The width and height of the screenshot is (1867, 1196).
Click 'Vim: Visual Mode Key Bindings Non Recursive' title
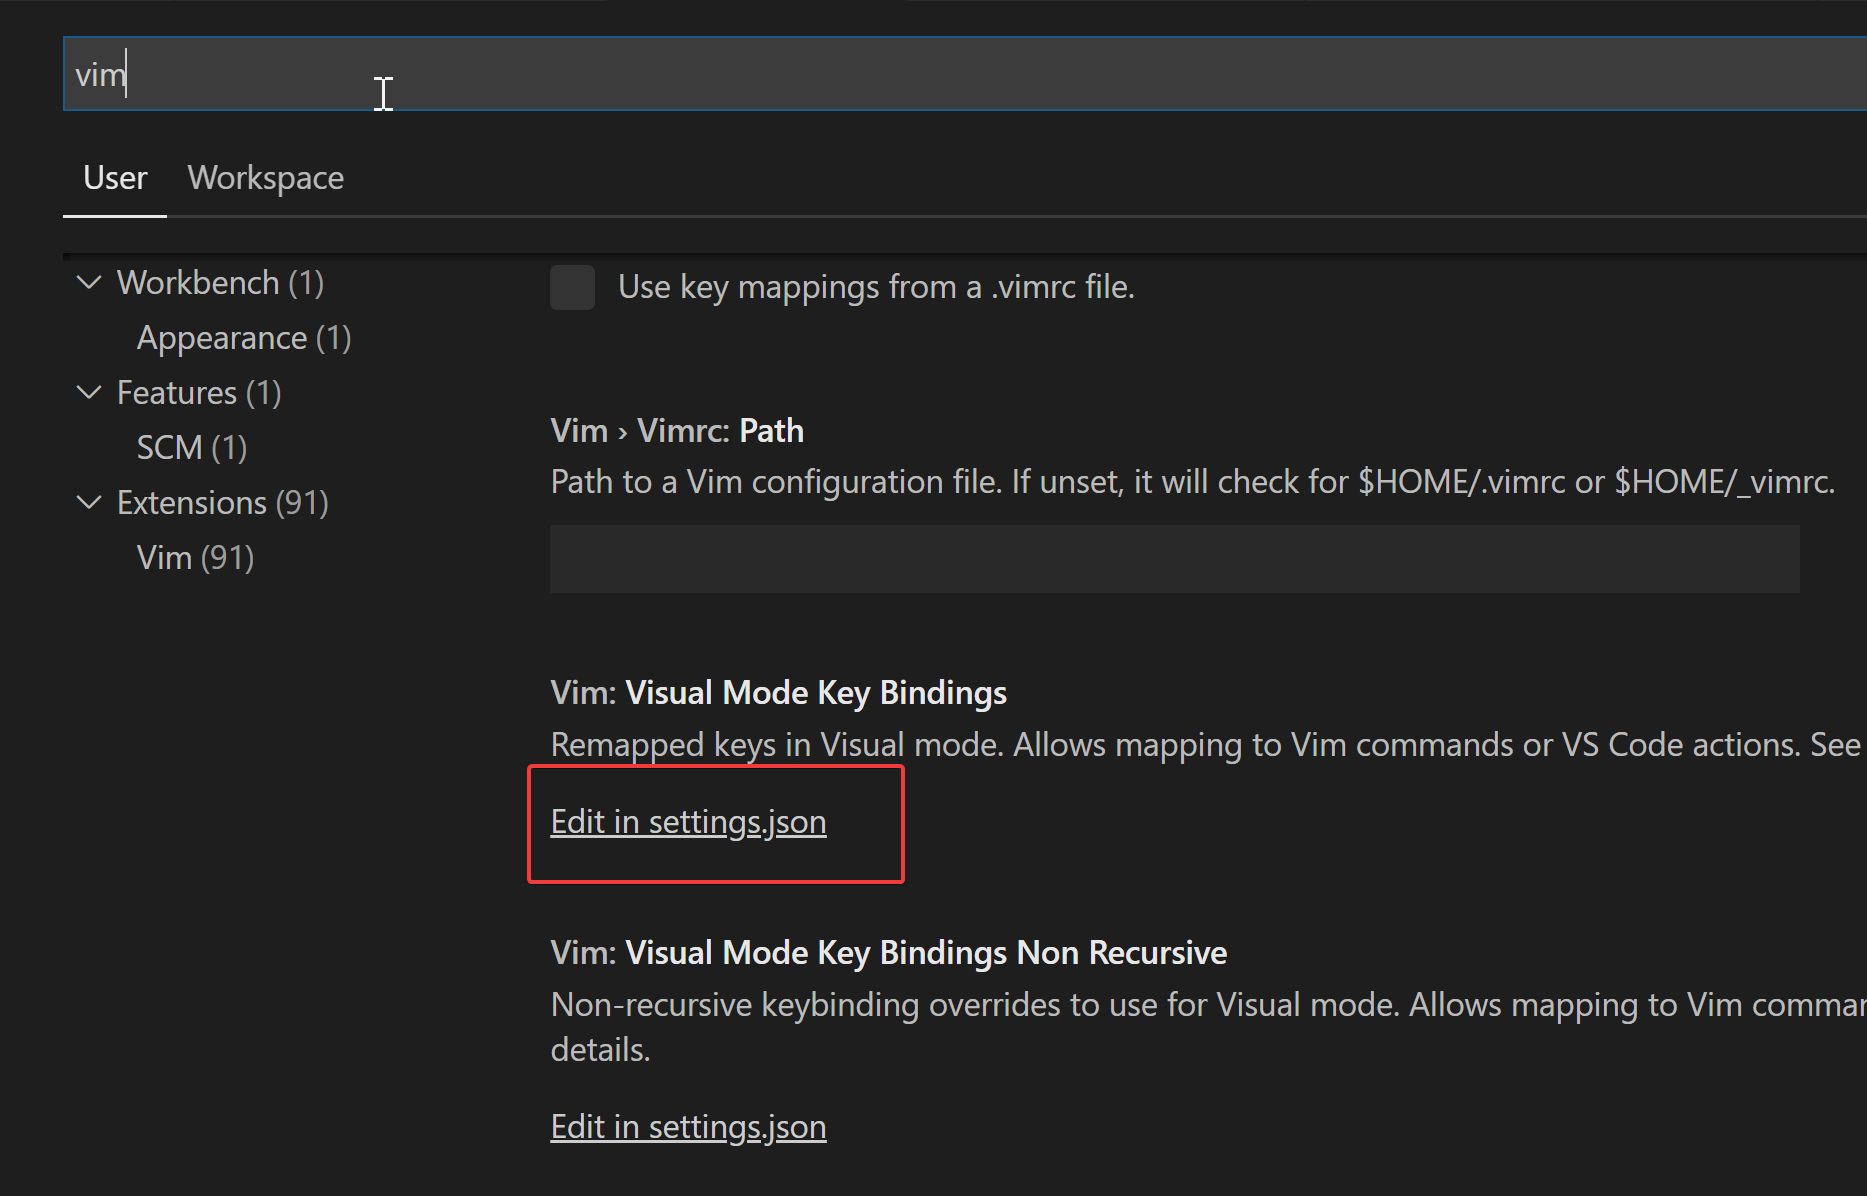click(888, 953)
